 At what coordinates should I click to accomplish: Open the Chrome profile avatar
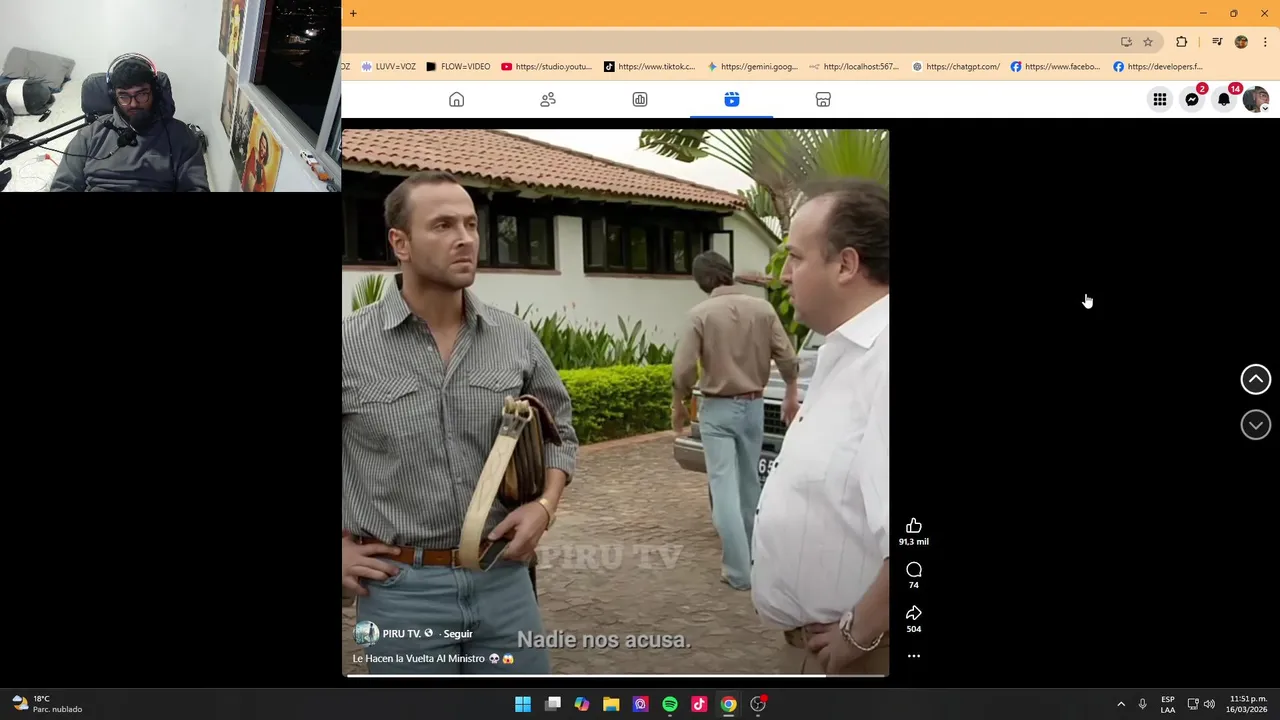tap(1241, 42)
